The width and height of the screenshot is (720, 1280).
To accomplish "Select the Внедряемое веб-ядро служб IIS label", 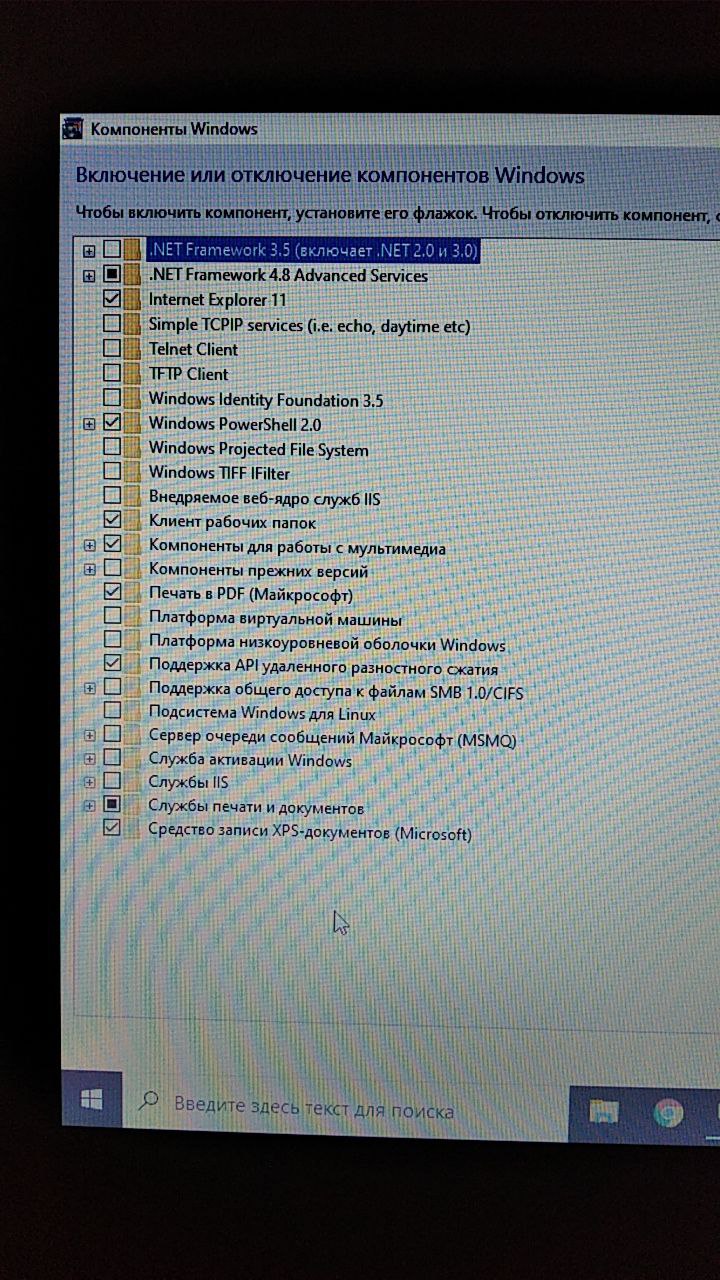I will tap(264, 498).
